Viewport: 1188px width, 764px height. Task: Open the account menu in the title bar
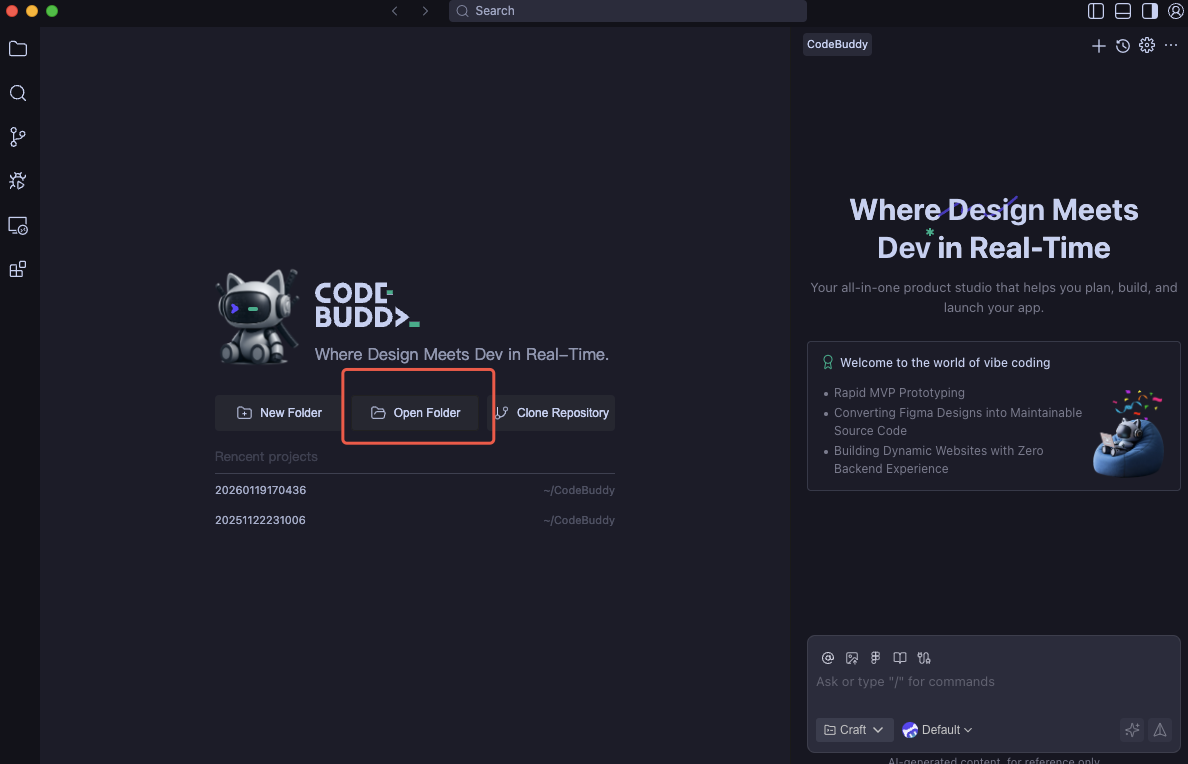coord(1175,10)
